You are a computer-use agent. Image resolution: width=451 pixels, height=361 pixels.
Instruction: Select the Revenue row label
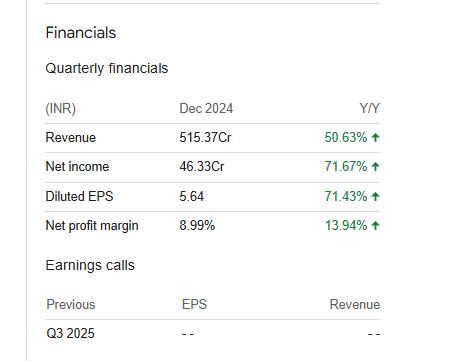click(71, 138)
